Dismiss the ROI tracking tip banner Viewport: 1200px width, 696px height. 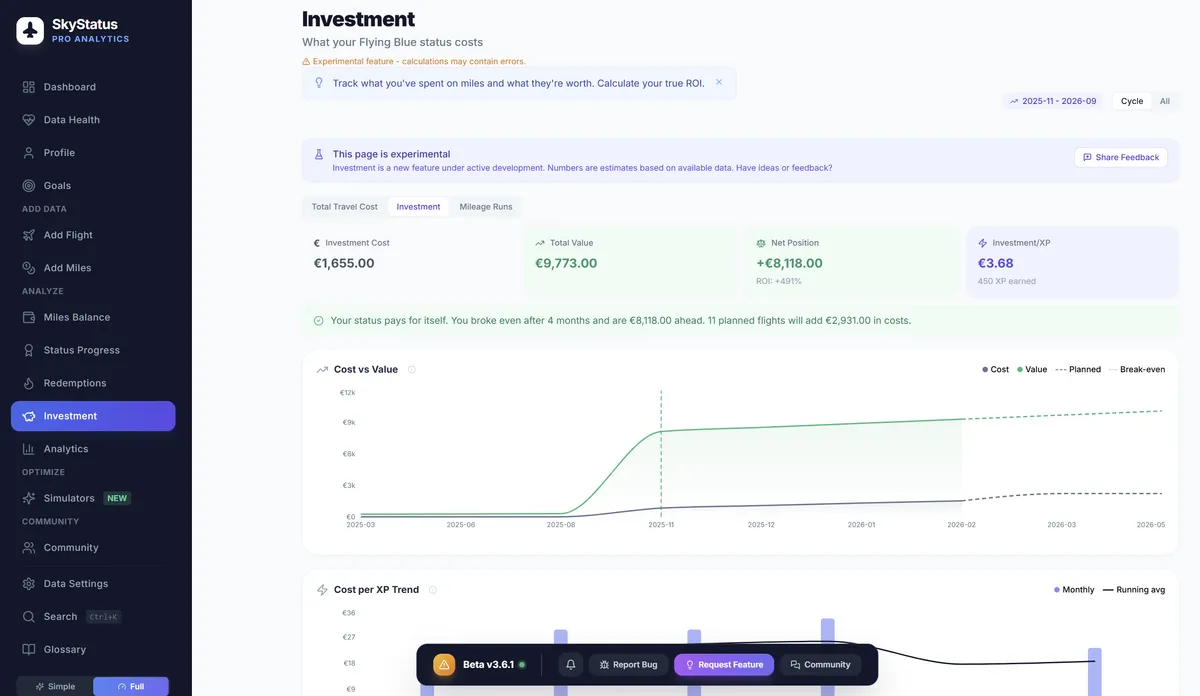click(x=718, y=82)
